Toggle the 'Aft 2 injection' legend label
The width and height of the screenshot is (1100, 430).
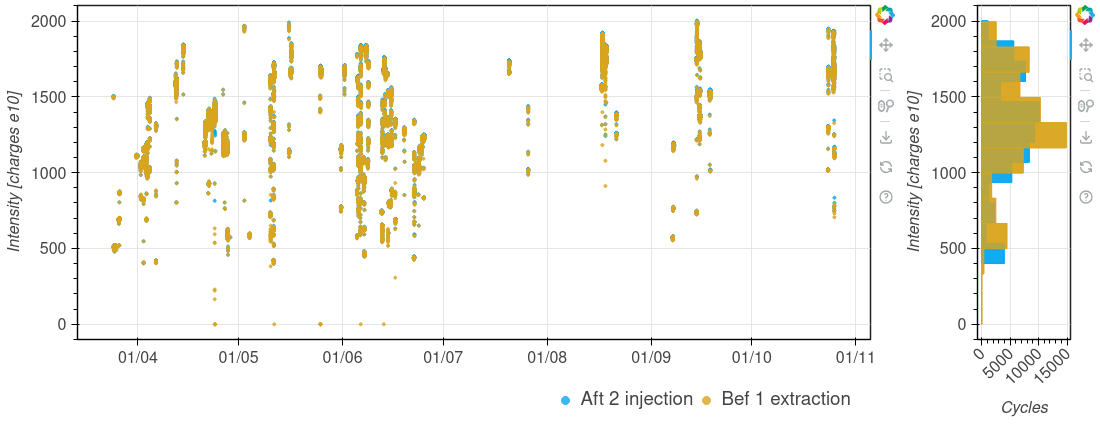(x=636, y=399)
